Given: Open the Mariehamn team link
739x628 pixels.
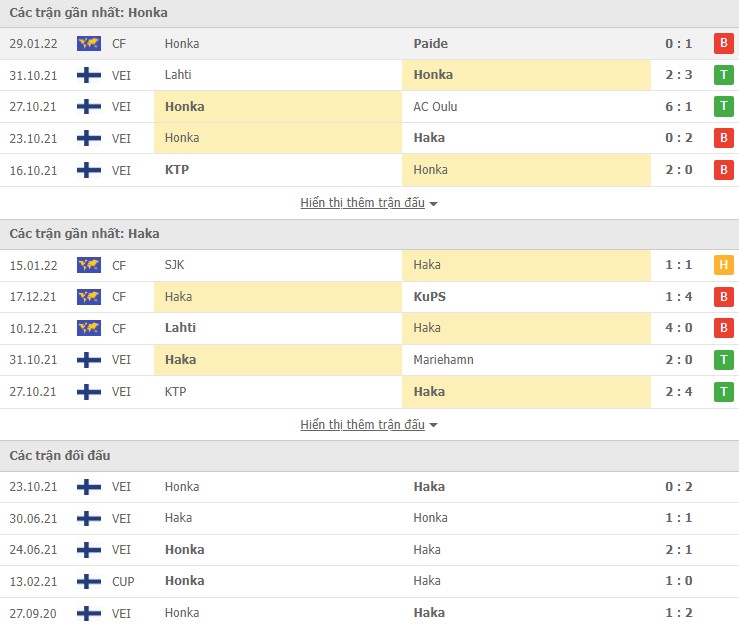Looking at the screenshot, I should (x=441, y=360).
